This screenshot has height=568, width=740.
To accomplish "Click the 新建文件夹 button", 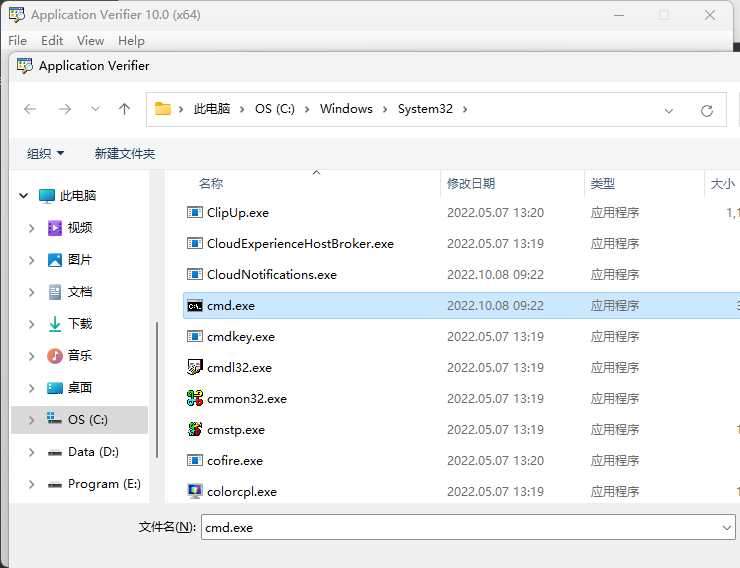I will click(125, 153).
